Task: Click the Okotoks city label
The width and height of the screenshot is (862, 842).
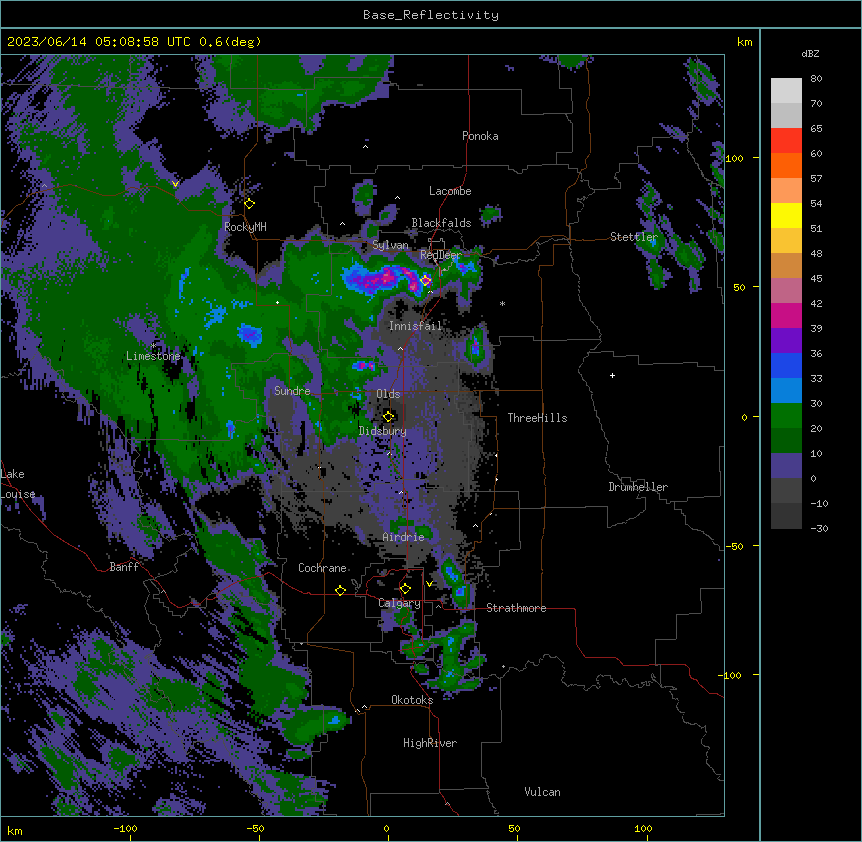Action: [412, 700]
